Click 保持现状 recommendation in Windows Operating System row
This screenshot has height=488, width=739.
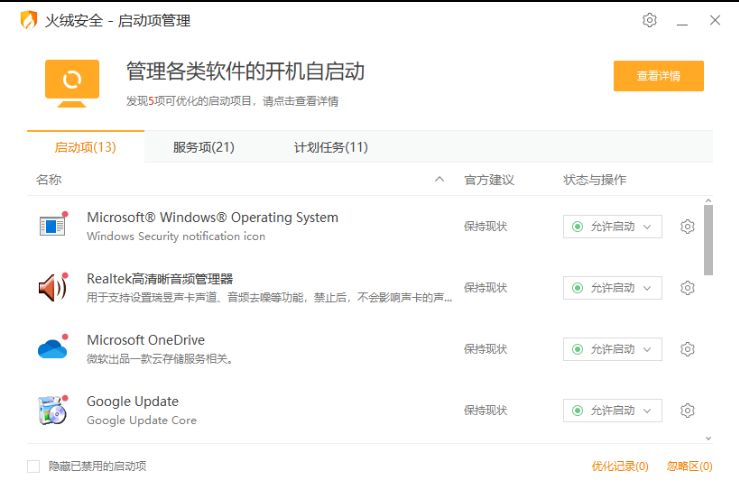click(x=485, y=226)
